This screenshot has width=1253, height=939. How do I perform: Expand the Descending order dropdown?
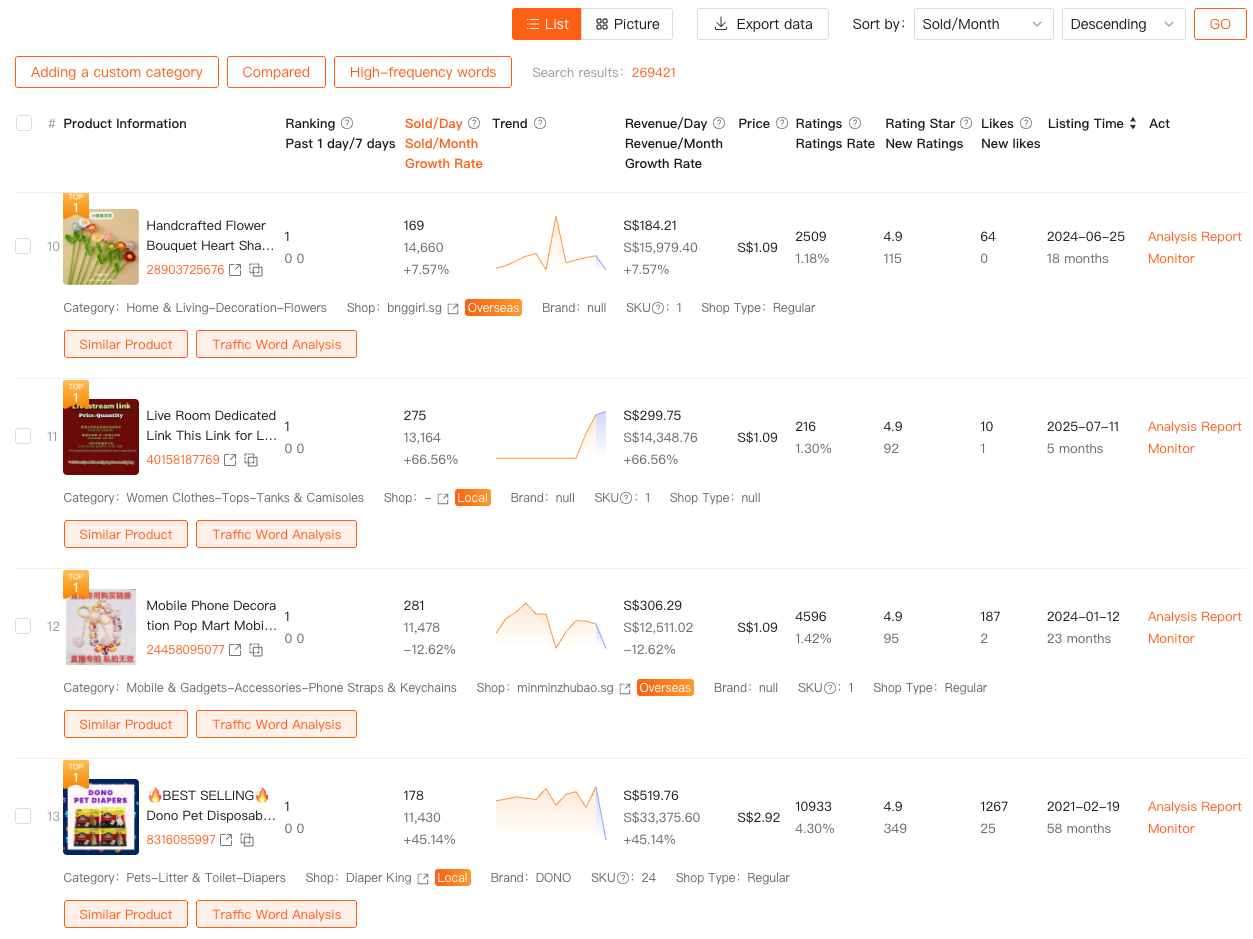click(x=1123, y=24)
